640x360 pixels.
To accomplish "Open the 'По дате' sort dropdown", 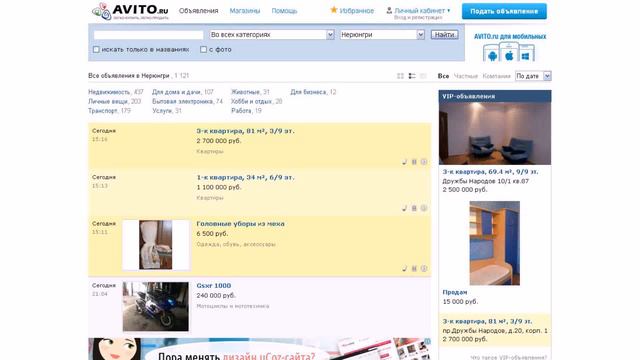I will click(533, 76).
